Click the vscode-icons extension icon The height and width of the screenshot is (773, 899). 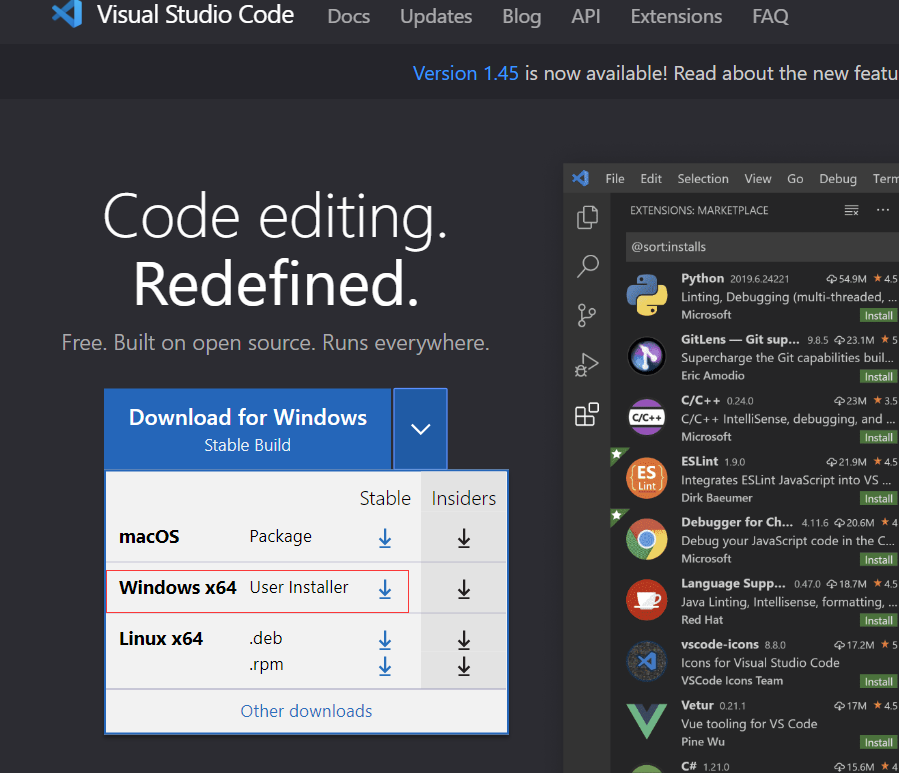(647, 661)
